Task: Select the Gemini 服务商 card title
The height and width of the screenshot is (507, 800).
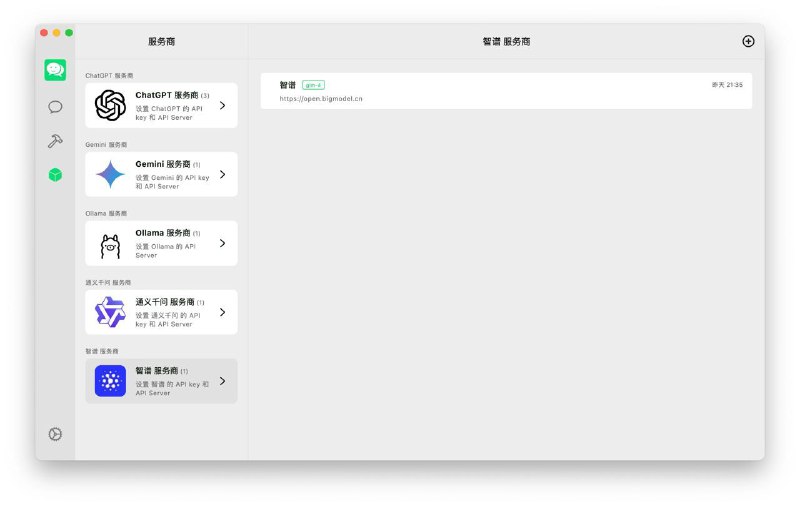Action: pos(163,164)
